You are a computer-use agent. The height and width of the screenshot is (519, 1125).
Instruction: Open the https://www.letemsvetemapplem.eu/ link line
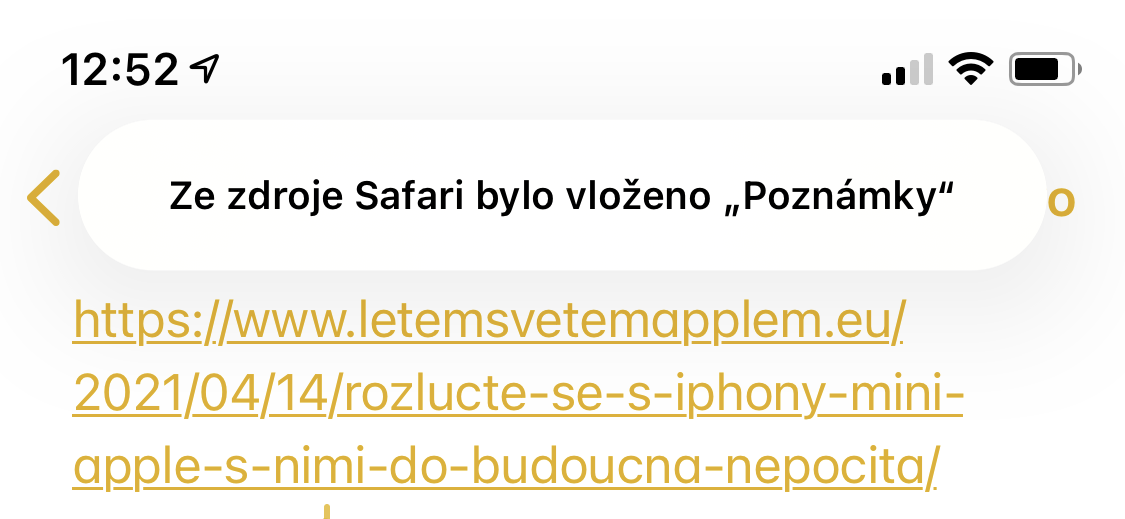(x=489, y=323)
